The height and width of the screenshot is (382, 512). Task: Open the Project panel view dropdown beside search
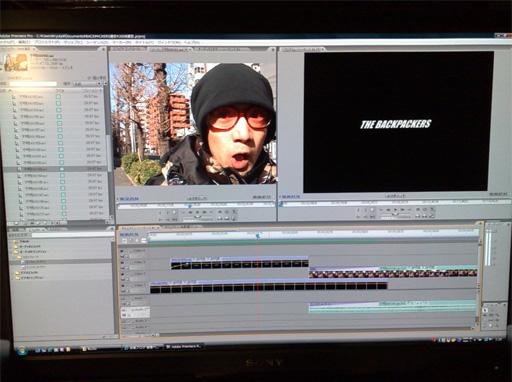(88, 84)
